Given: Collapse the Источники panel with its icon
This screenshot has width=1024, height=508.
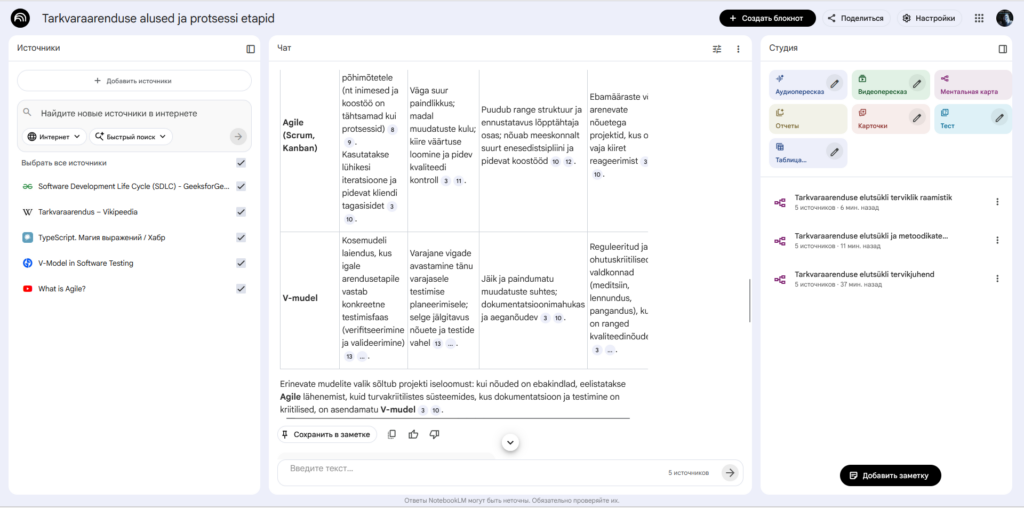Looking at the screenshot, I should click(x=251, y=48).
